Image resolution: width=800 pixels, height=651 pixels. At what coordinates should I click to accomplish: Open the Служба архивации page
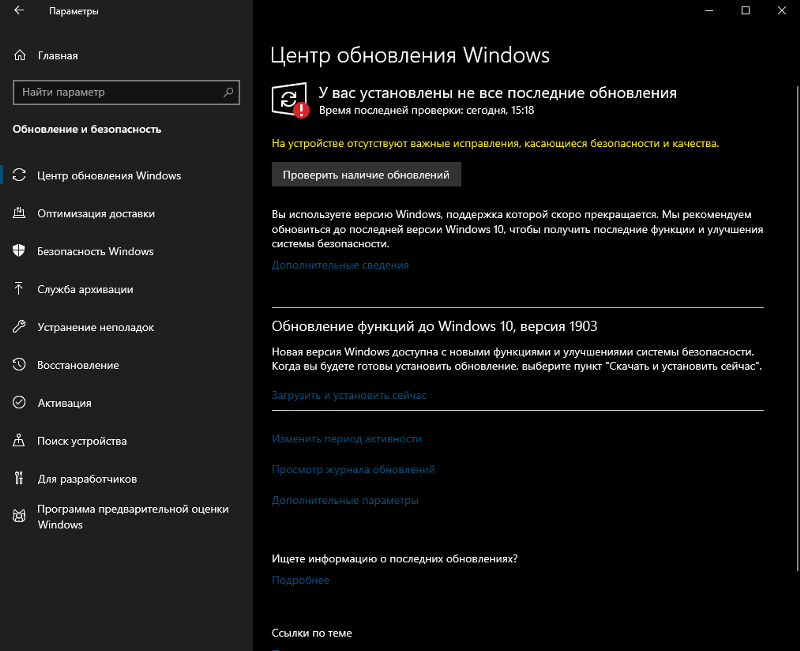[85, 289]
